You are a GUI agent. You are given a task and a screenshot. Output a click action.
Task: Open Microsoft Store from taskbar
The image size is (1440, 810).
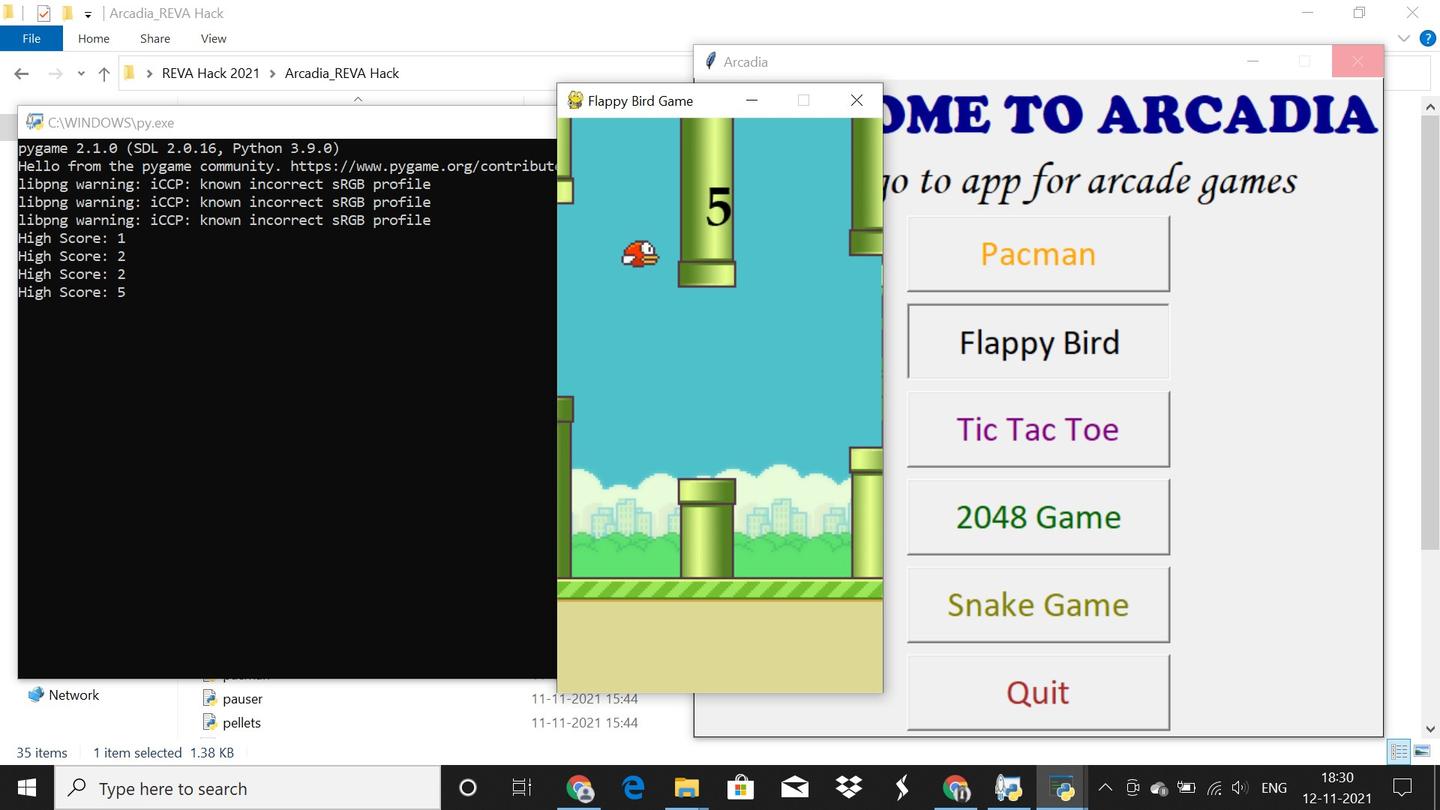(x=740, y=788)
